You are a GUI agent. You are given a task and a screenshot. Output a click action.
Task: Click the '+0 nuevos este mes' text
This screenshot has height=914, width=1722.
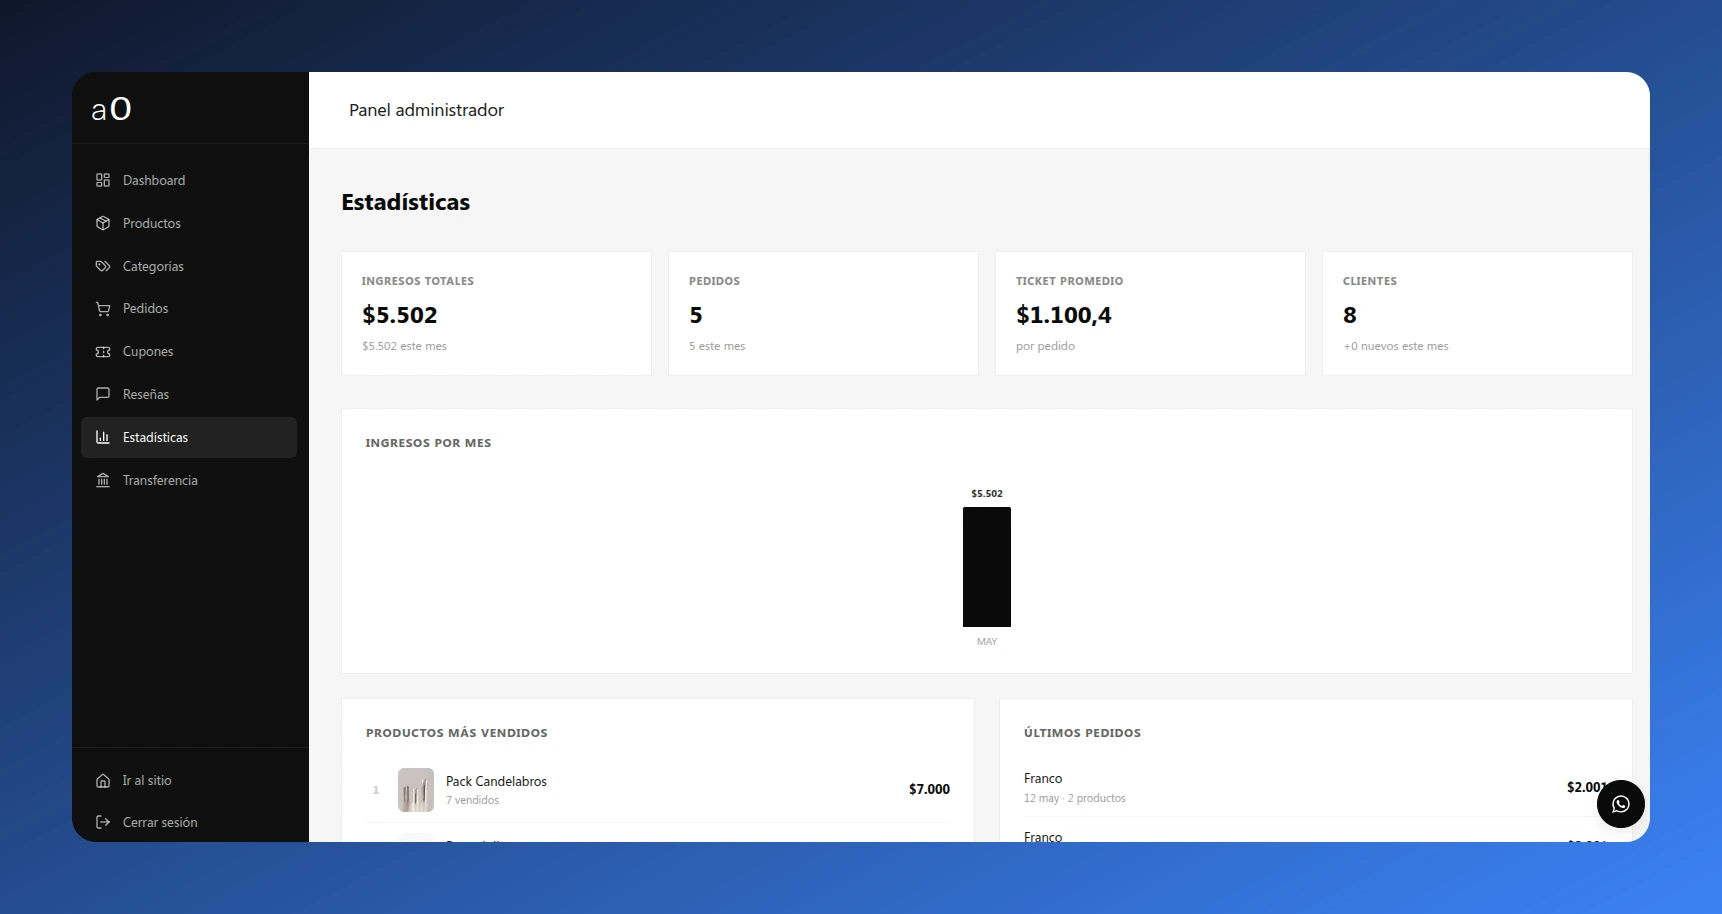1395,346
